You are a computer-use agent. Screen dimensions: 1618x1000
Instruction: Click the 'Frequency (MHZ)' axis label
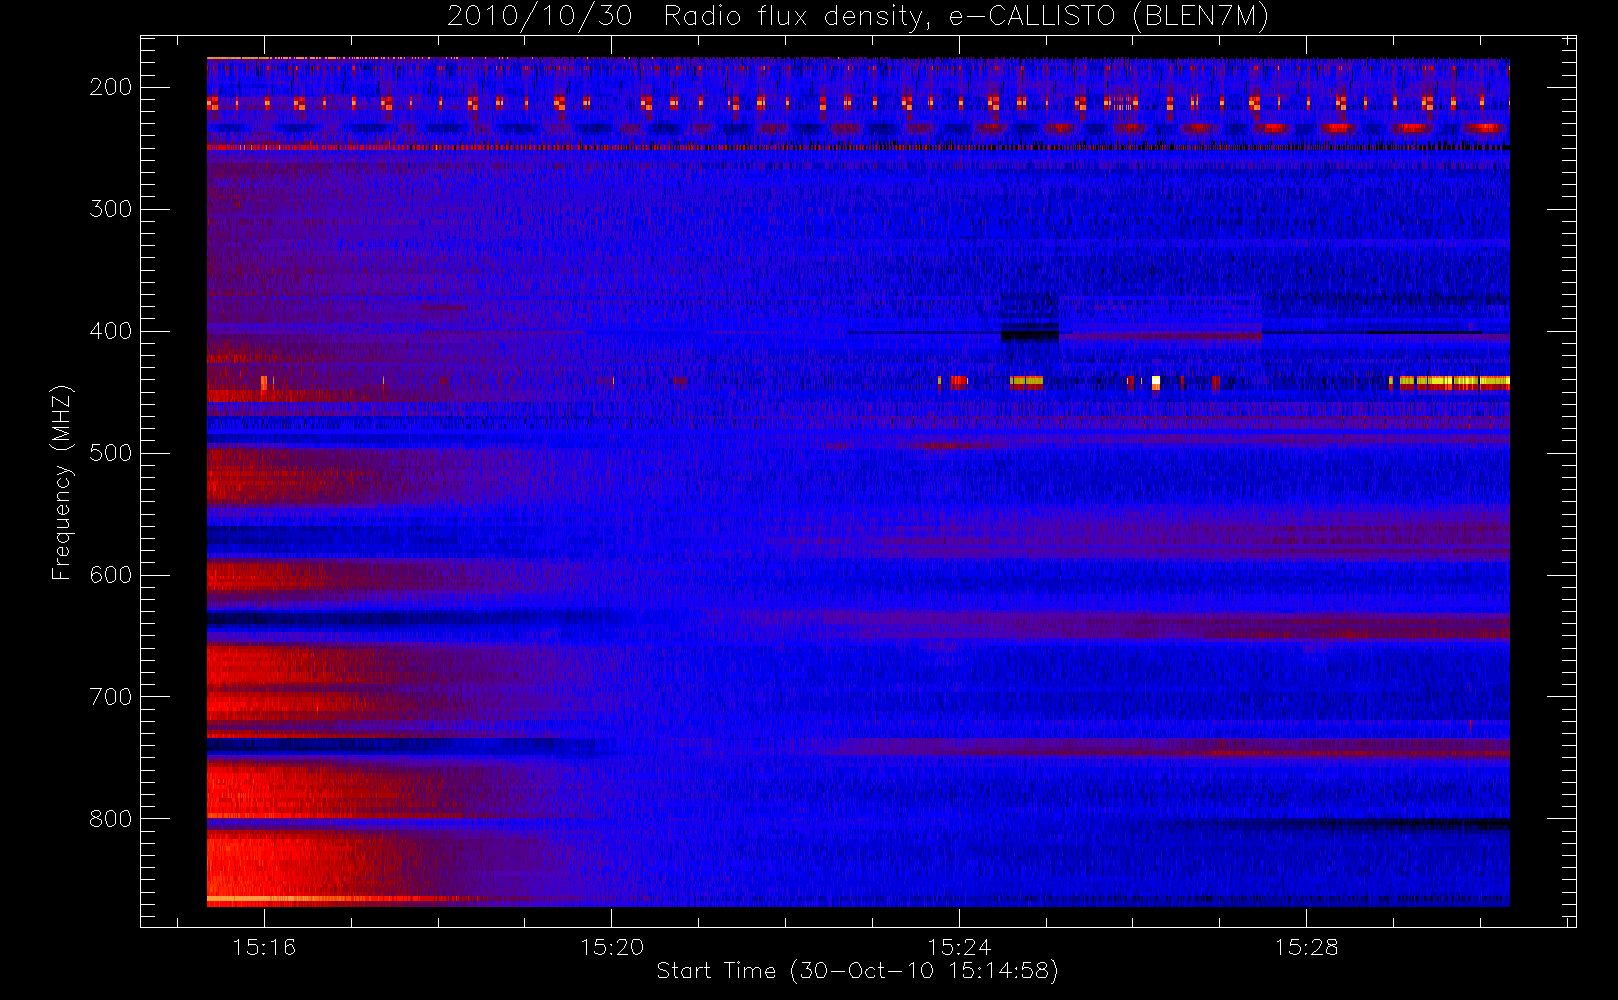(x=62, y=483)
